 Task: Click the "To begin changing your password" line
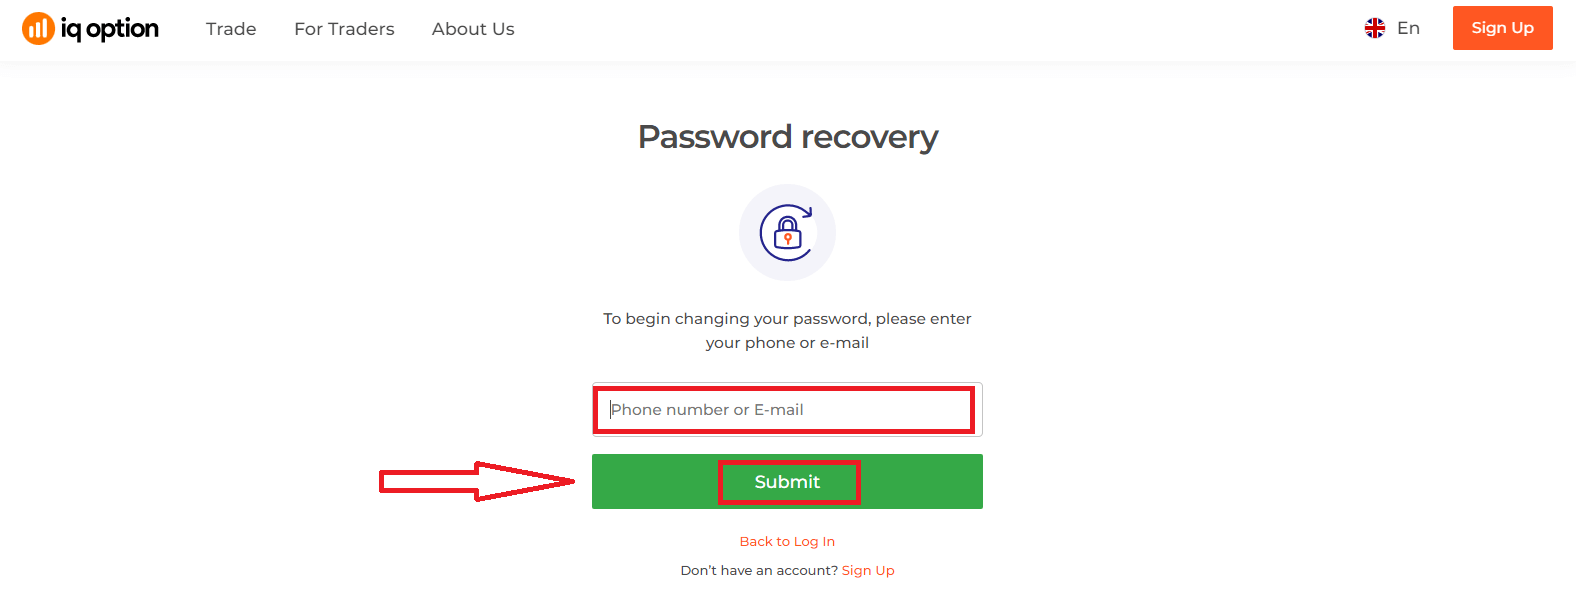pos(787,318)
